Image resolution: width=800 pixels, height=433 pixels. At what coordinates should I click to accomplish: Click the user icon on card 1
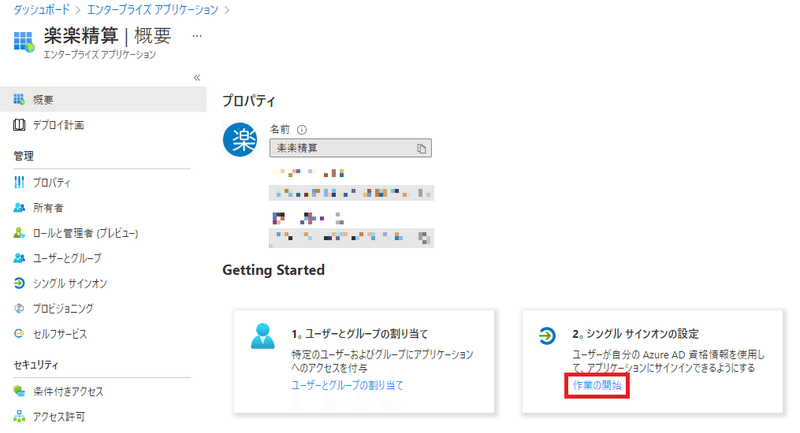(x=263, y=336)
